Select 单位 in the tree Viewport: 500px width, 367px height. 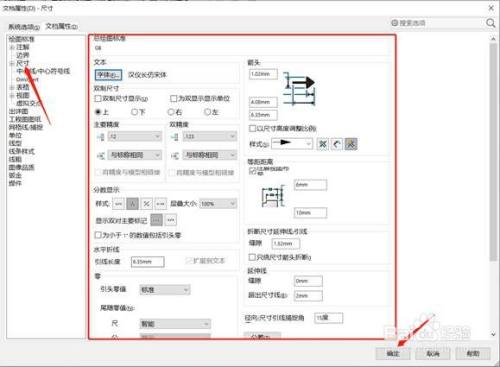(15, 135)
